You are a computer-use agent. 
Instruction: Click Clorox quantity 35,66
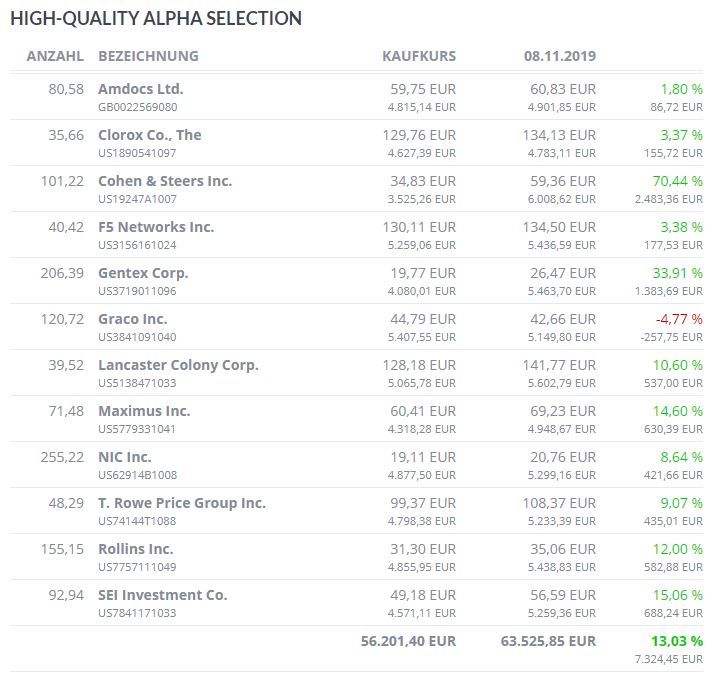click(x=66, y=135)
